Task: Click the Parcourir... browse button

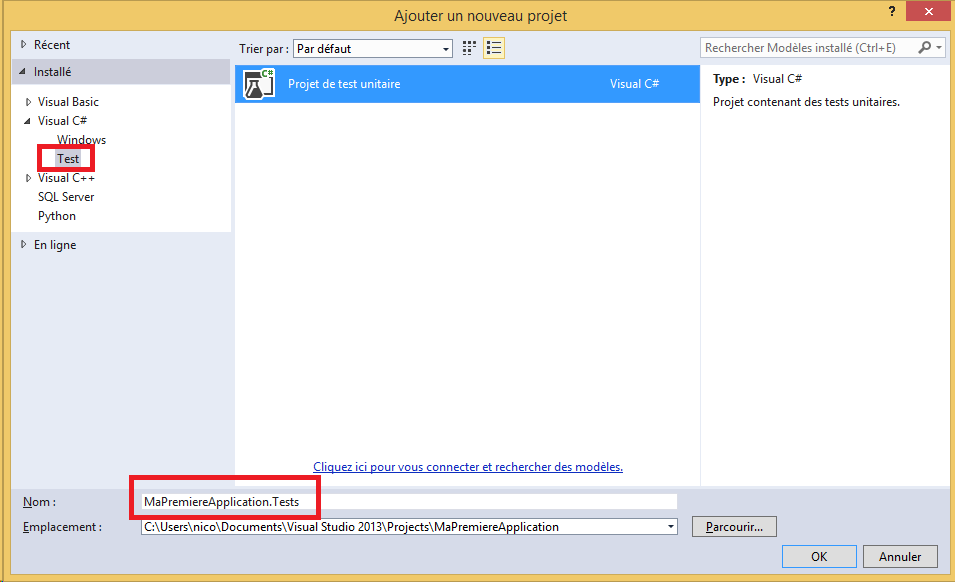Action: point(734,527)
